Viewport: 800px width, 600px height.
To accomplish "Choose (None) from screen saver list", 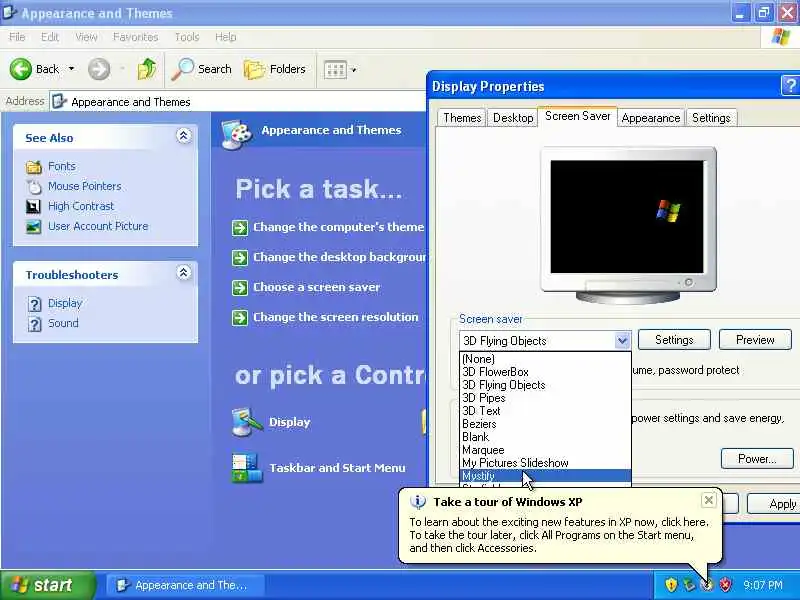I will point(545,359).
